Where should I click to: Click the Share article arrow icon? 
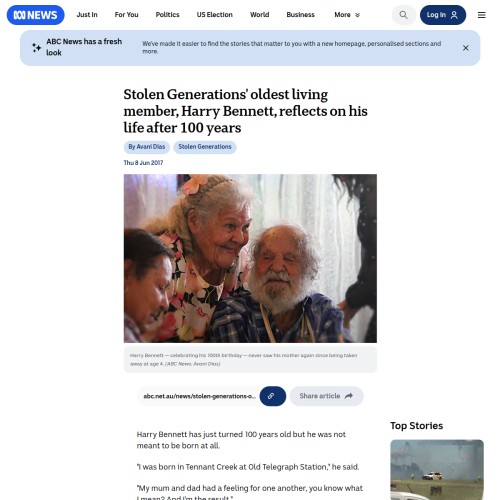(x=349, y=396)
